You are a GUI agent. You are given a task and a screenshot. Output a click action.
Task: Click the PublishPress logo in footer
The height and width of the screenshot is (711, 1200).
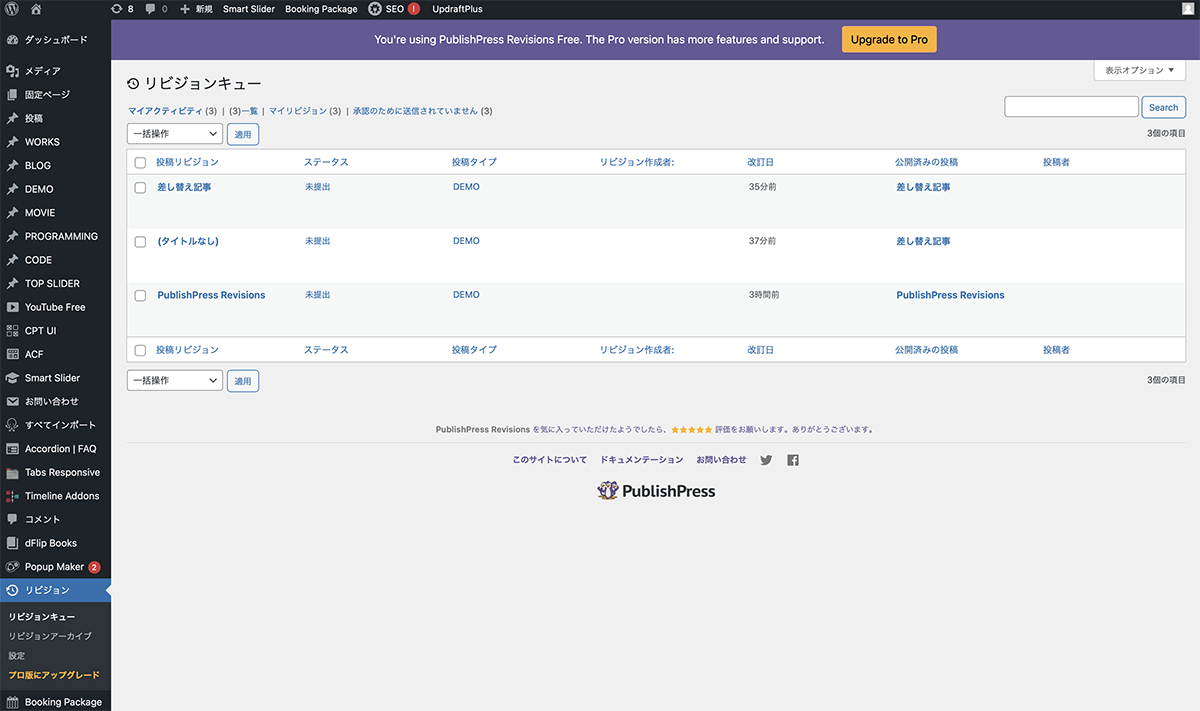656,491
